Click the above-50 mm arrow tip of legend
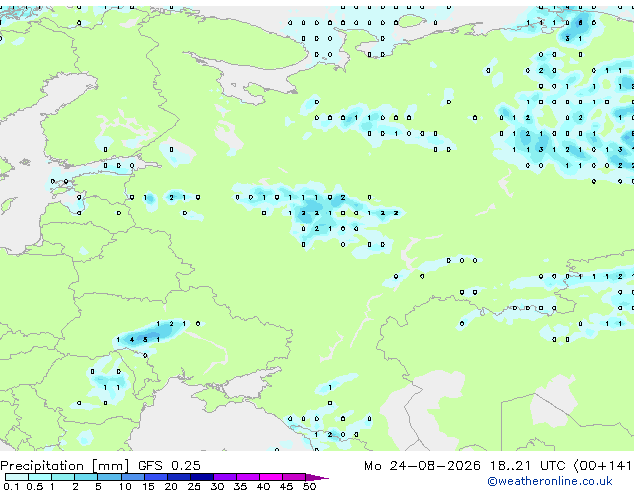Viewport: 634px width, 490px height. click(317, 477)
